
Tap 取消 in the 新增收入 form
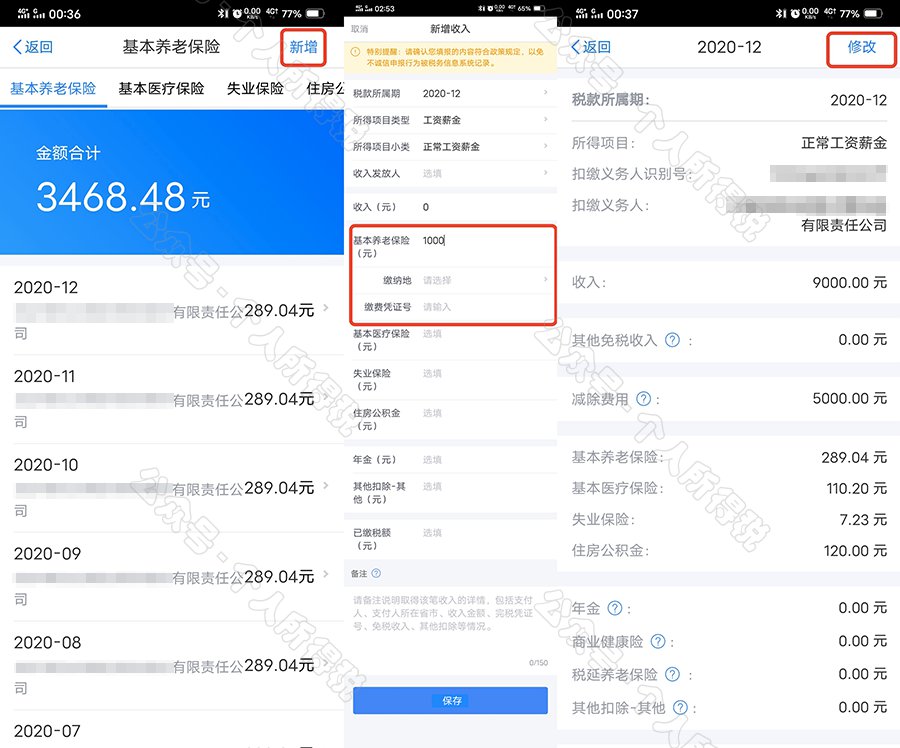(359, 29)
